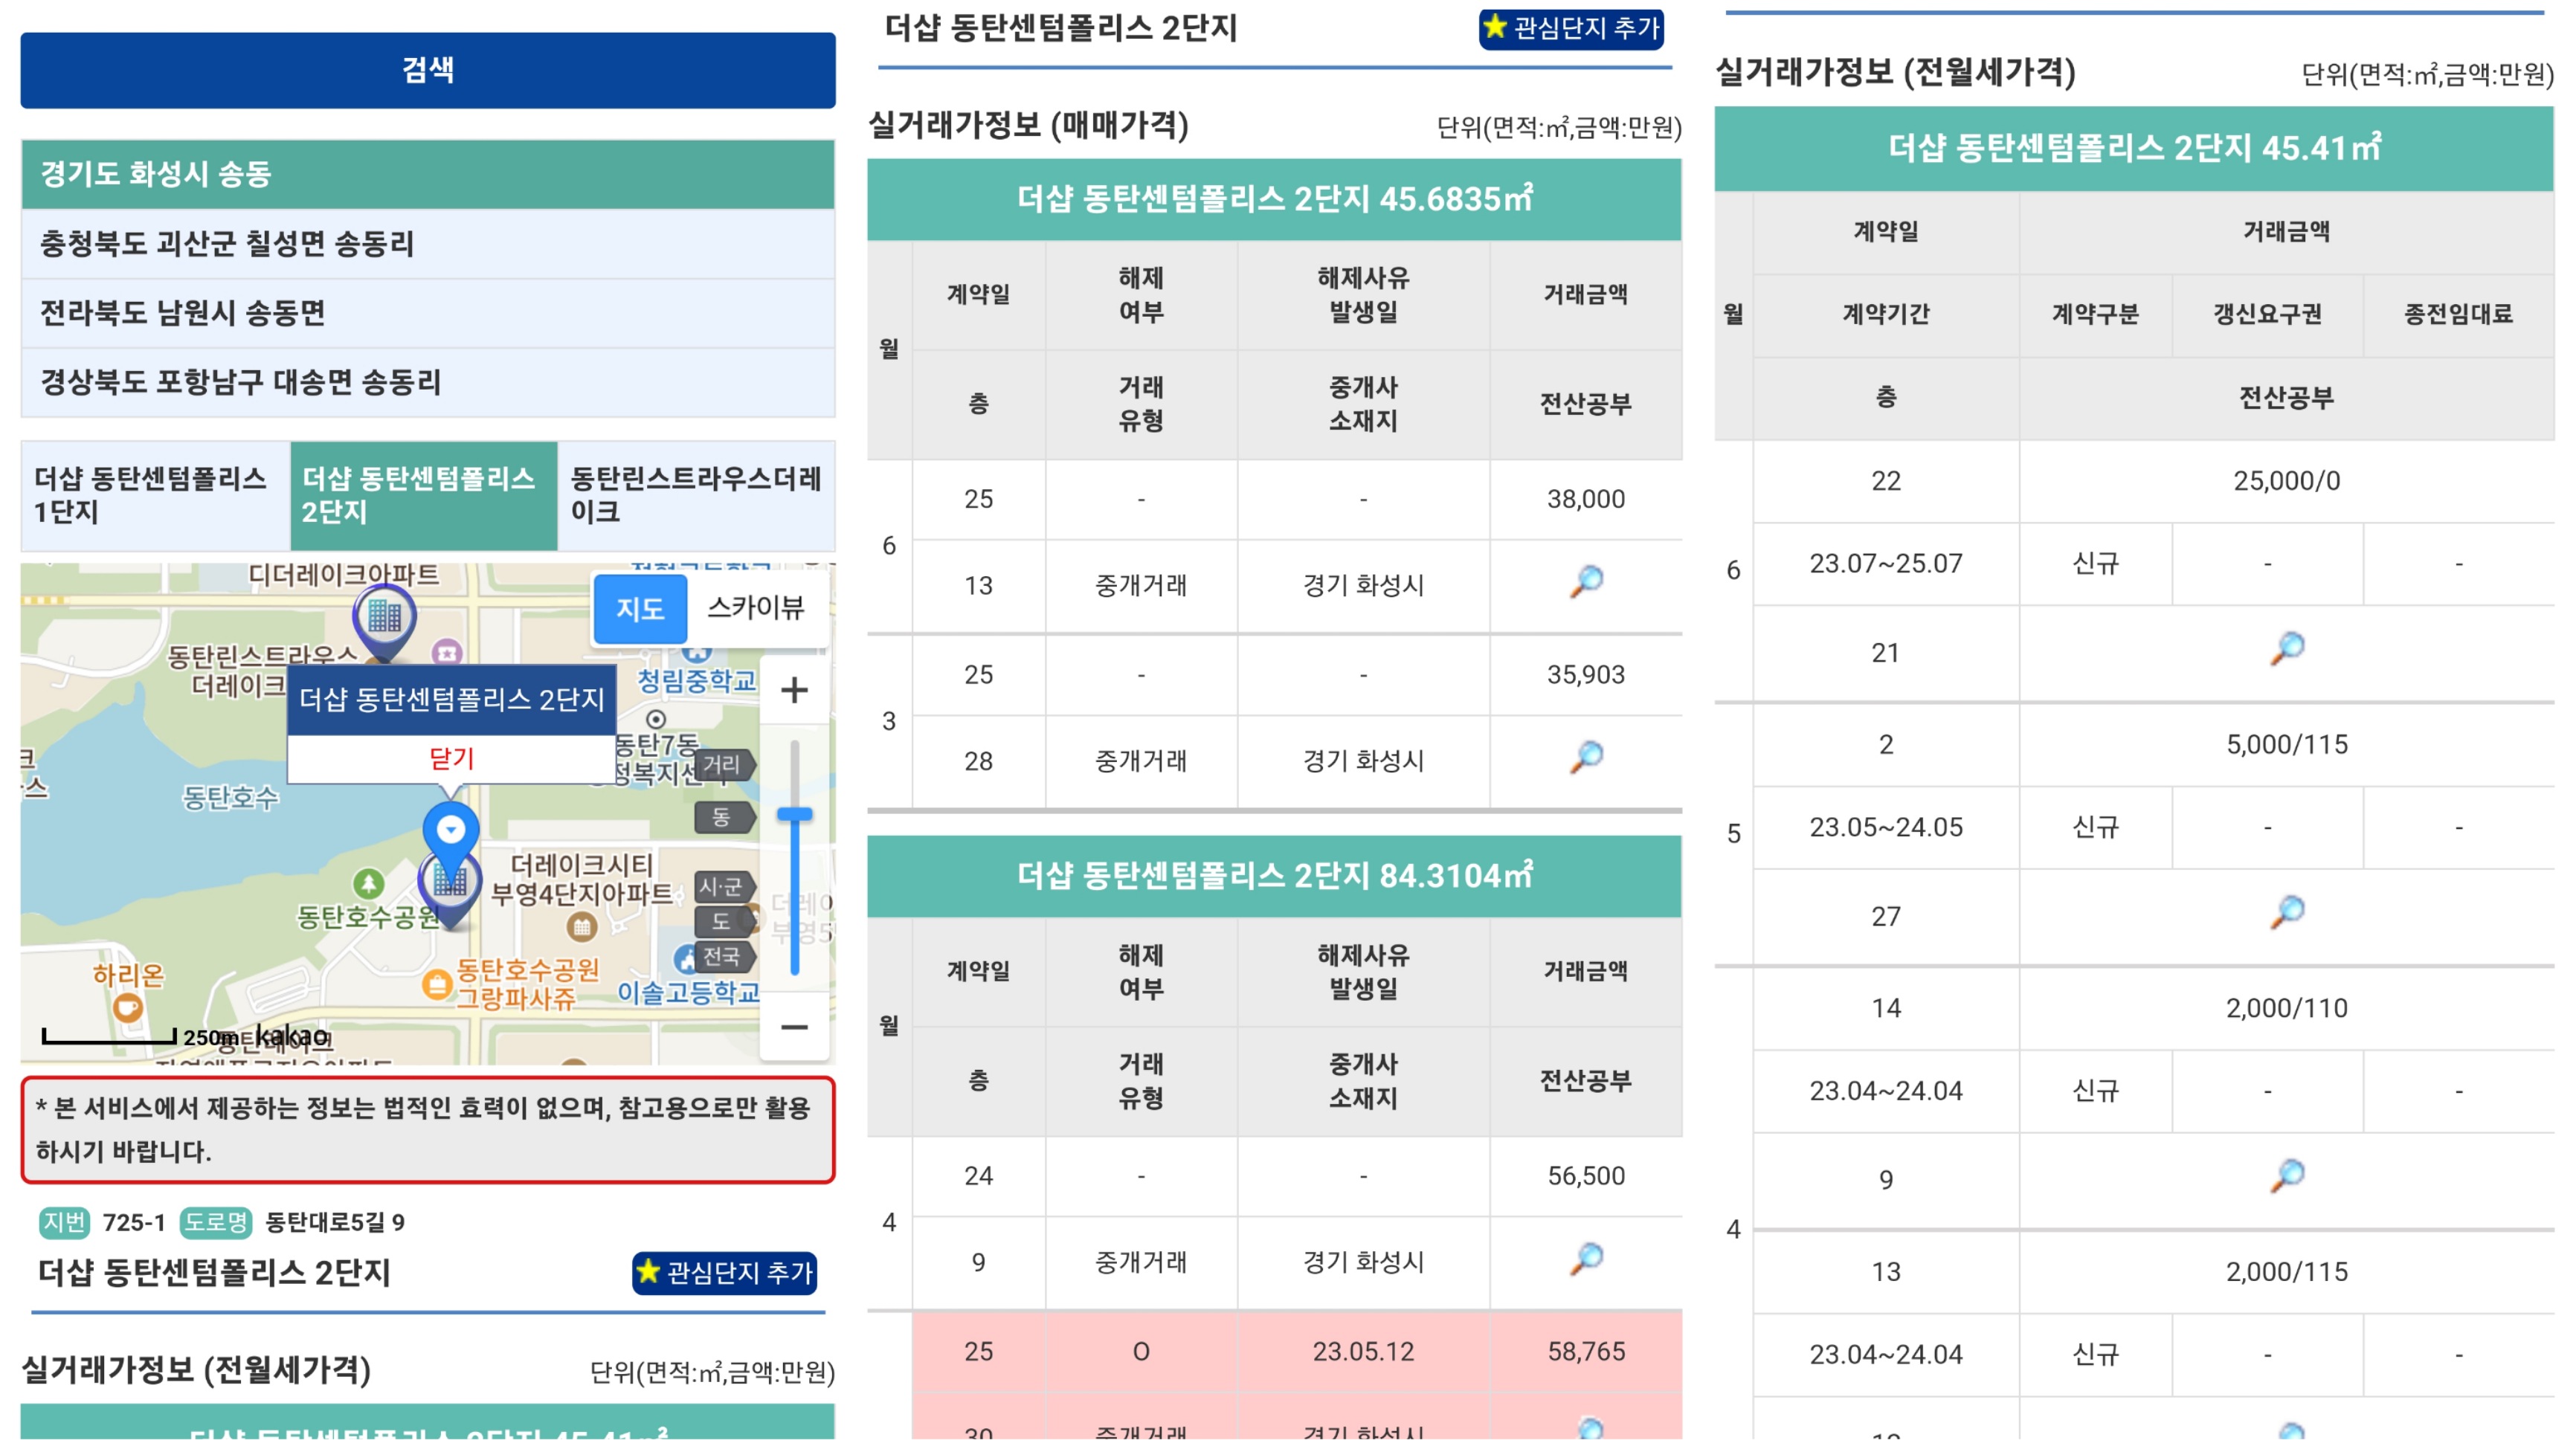This screenshot has width=2576, height=1449.
Task: Open 전산공부 magnifier for May 5,000/115 lease
Action: (2287, 913)
